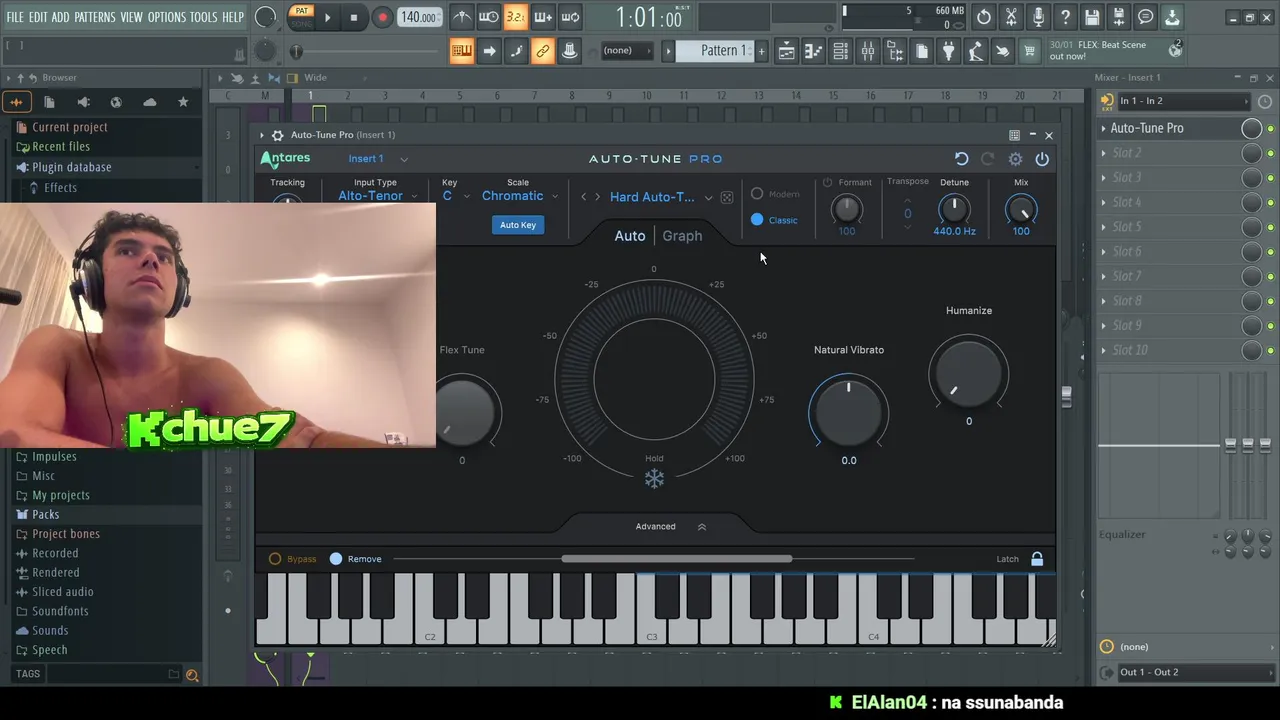This screenshot has height=720, width=1280.
Task: Open the plugin picker plug icon
Action: coord(949,51)
